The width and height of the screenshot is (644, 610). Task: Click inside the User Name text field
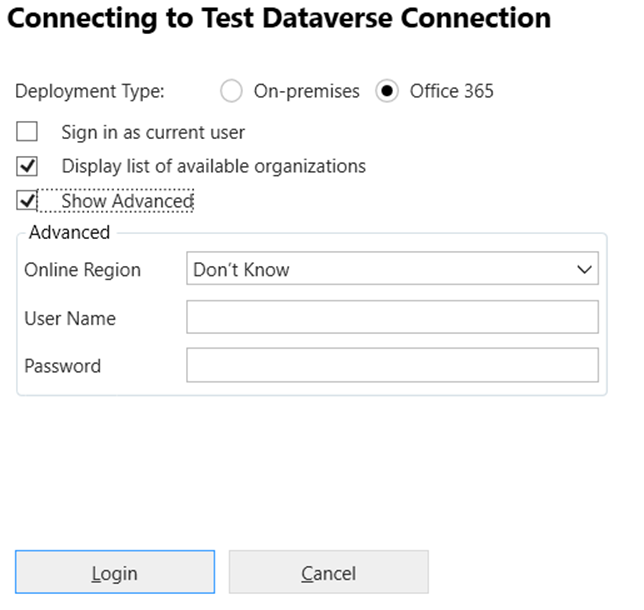(391, 317)
